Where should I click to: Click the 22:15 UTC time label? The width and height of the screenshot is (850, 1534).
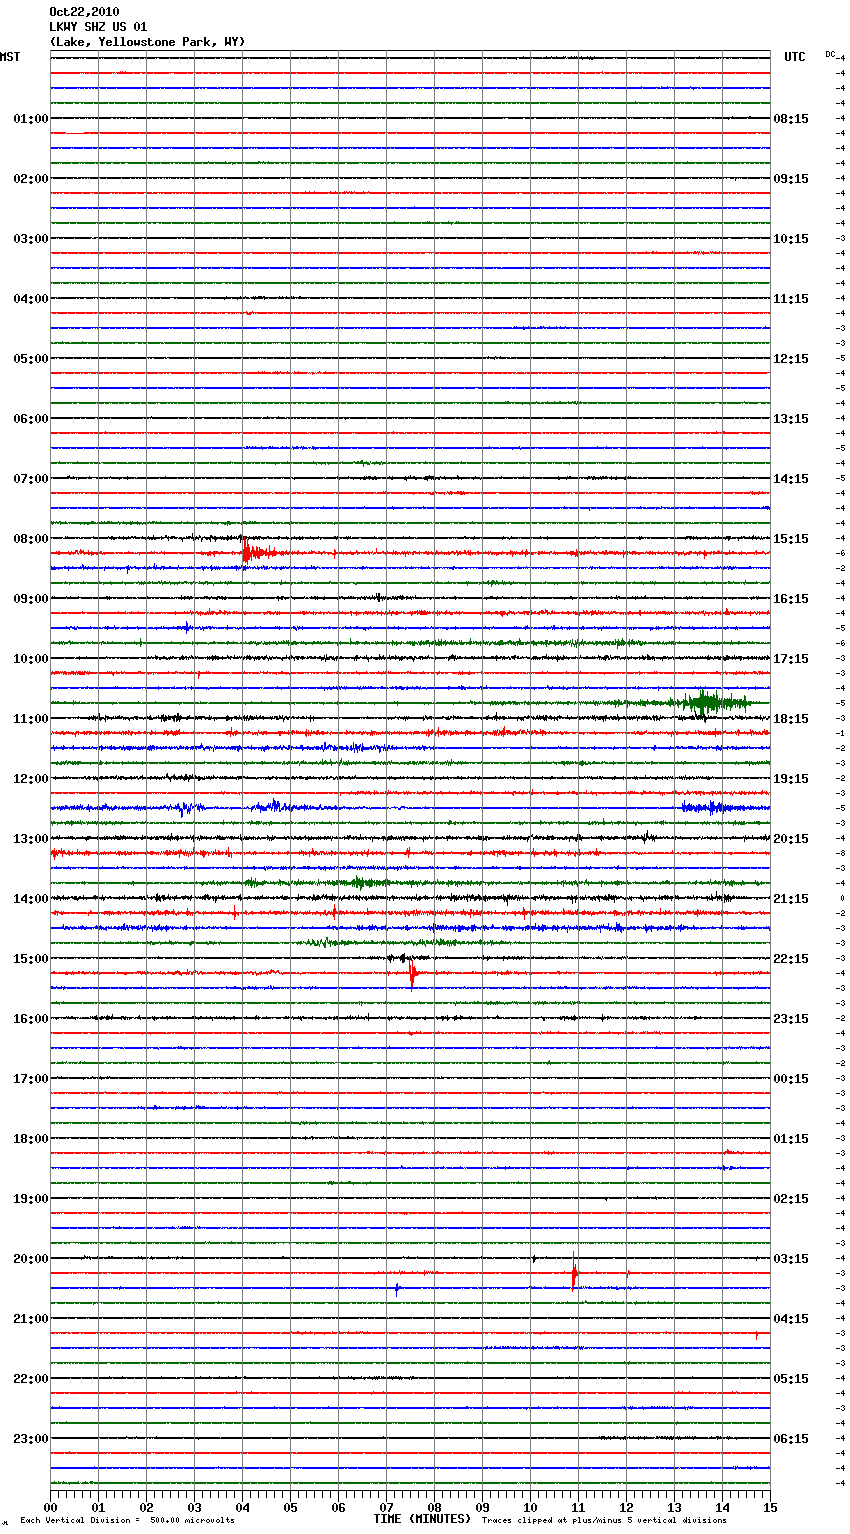pyautogui.click(x=791, y=959)
